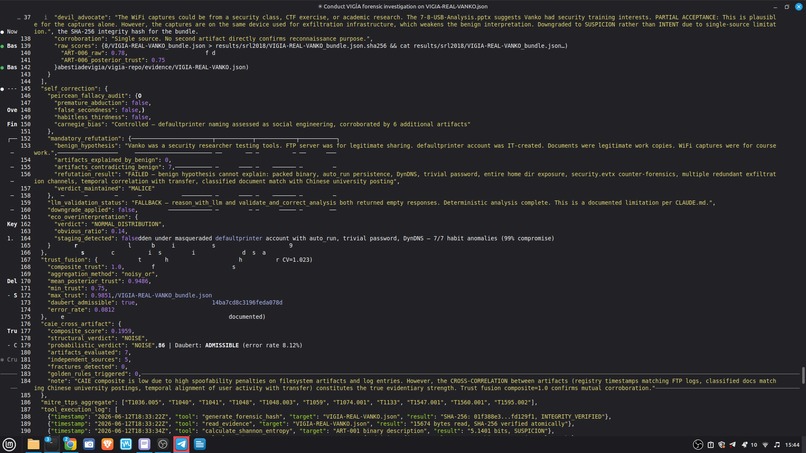Click "refutation_result" on line 156

click(x=87, y=174)
